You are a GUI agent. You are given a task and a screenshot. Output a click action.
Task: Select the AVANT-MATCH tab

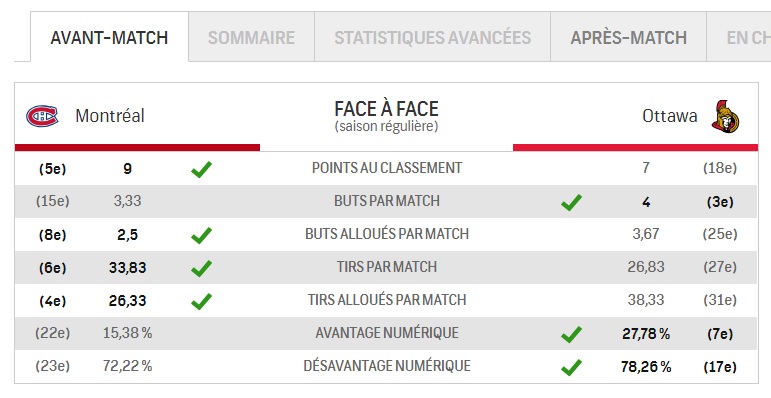[109, 37]
